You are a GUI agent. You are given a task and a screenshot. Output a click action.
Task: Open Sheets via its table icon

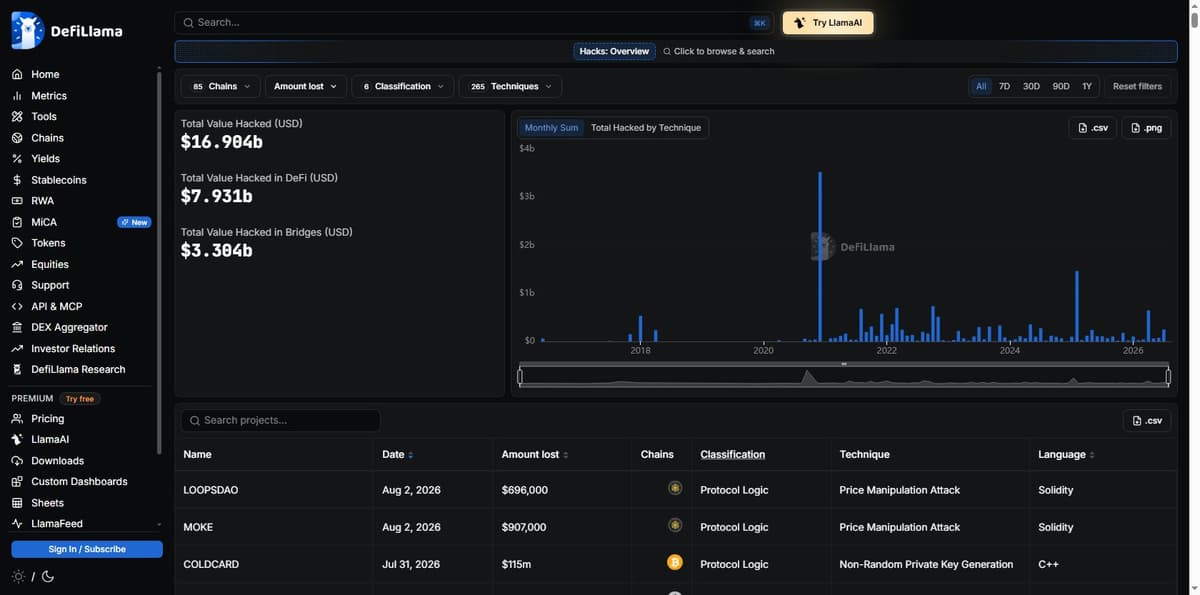click(x=17, y=503)
